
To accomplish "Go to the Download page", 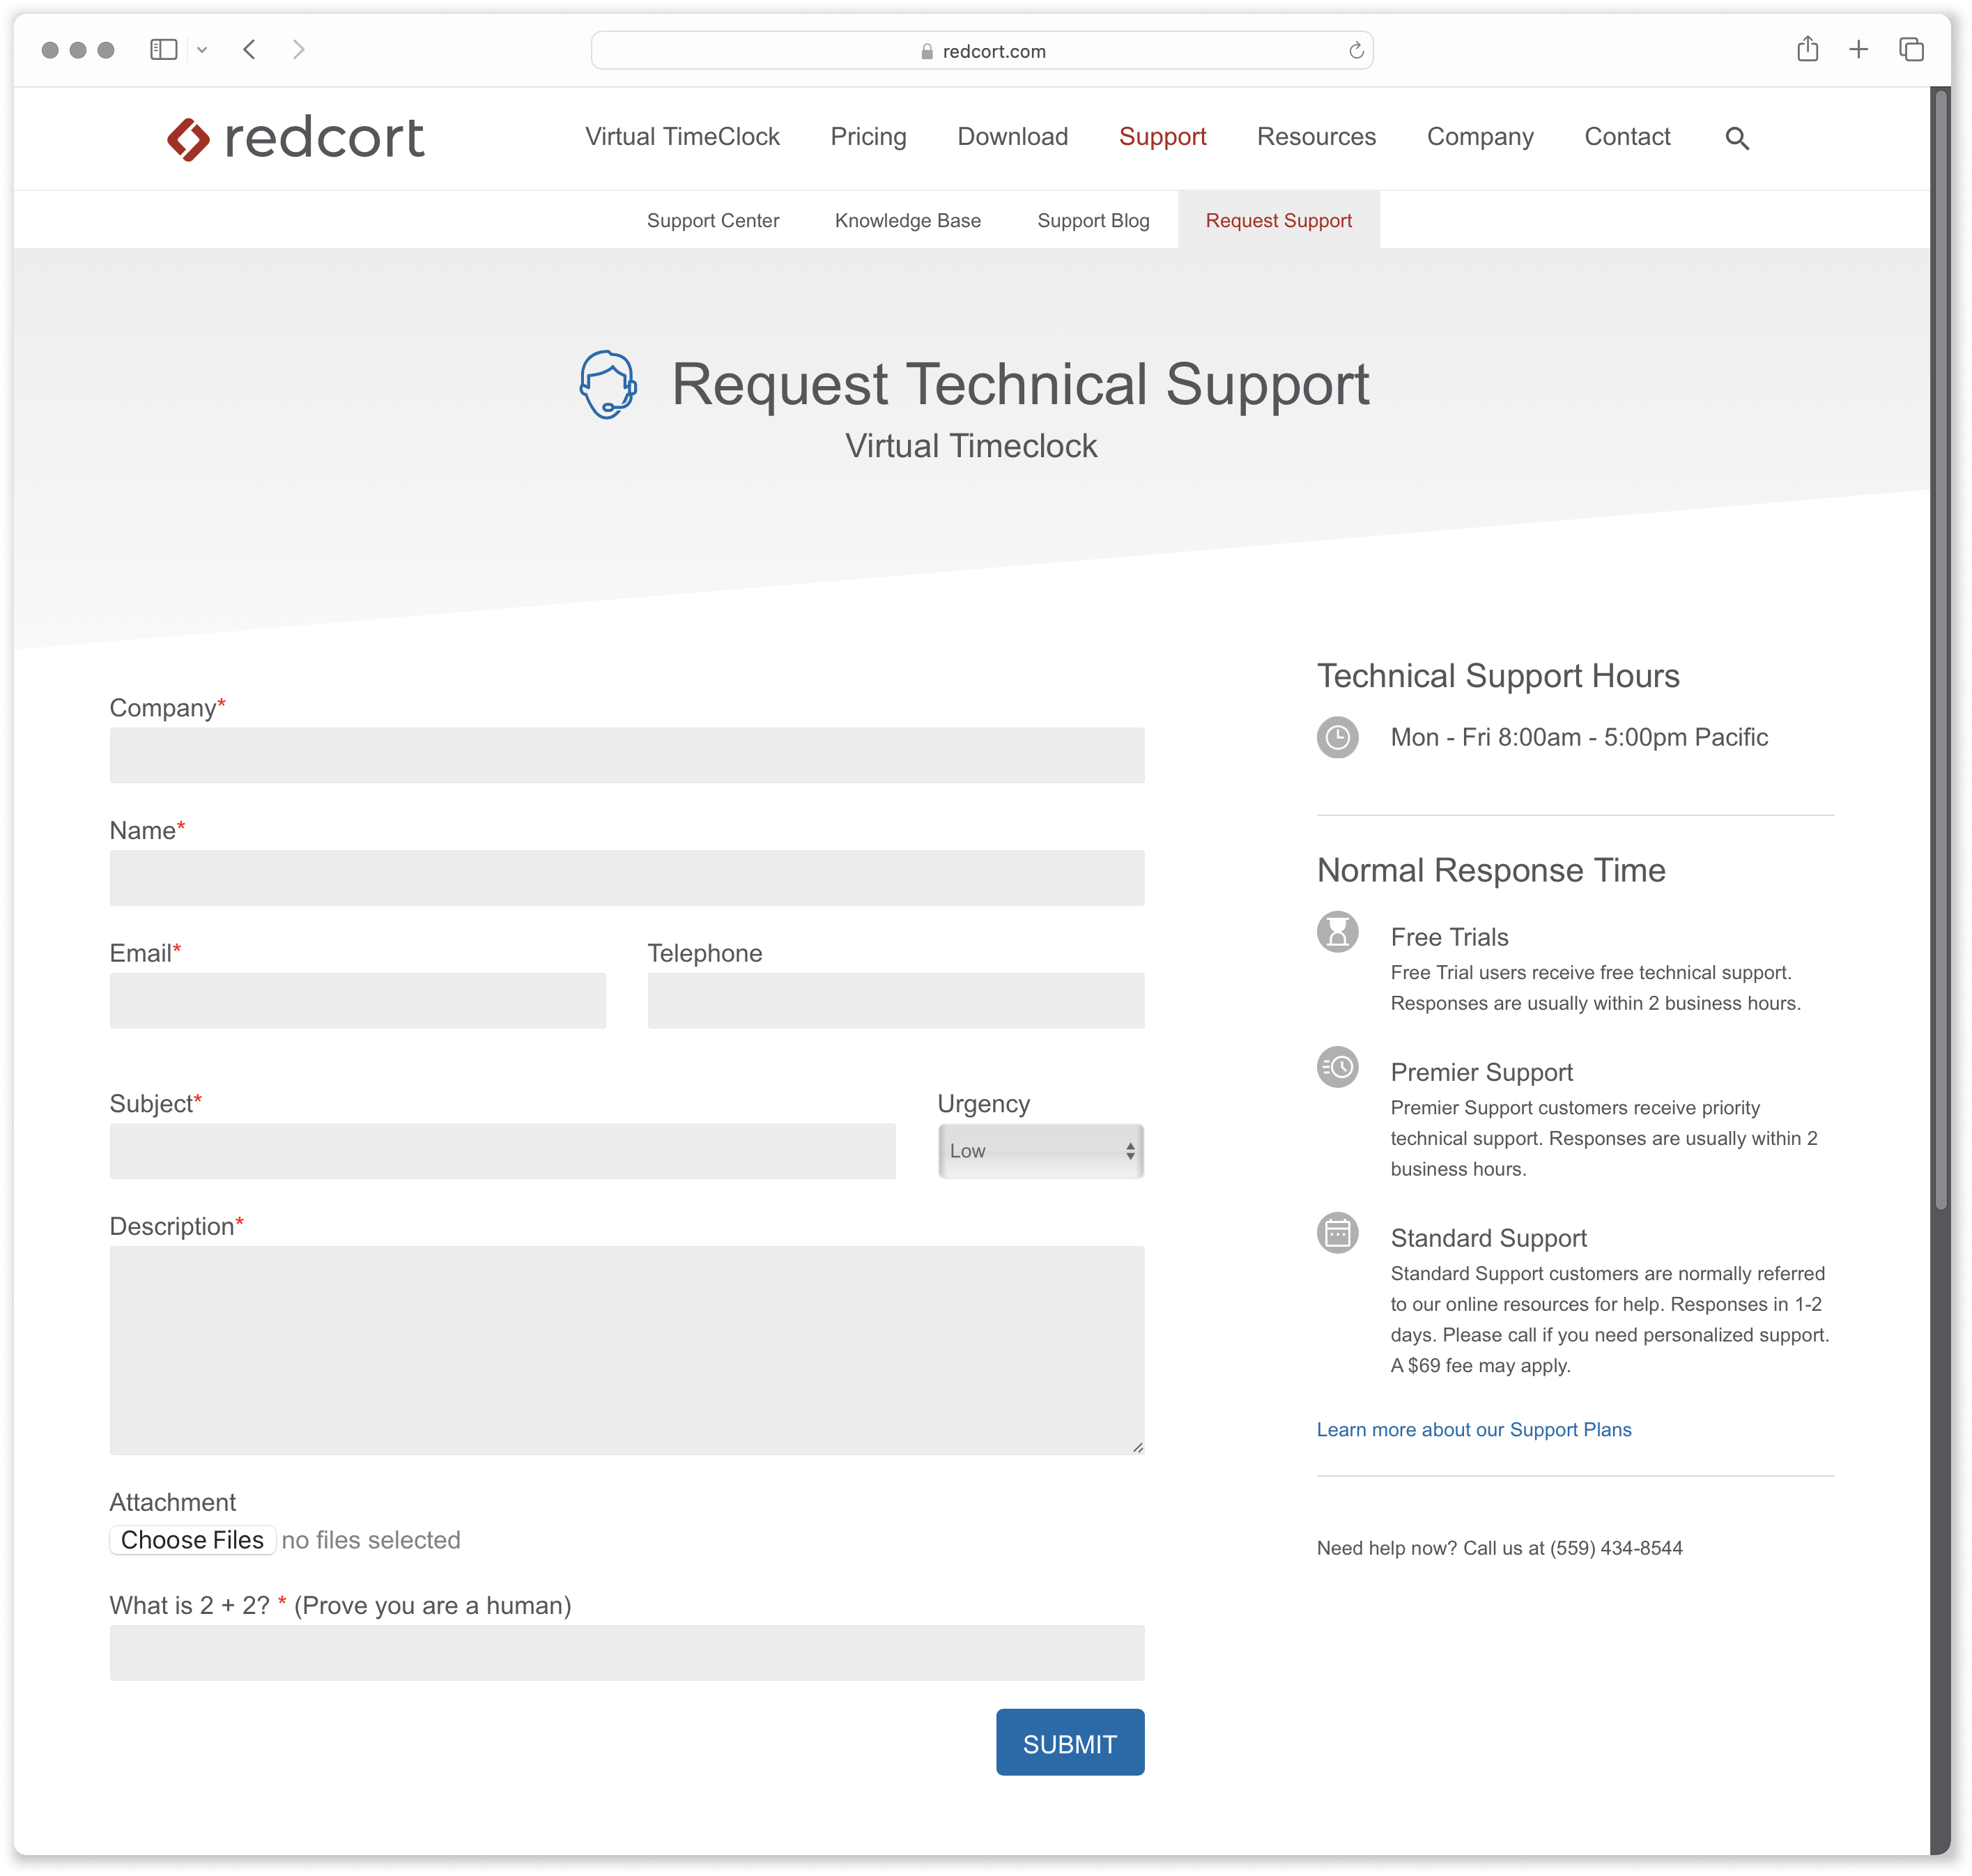I will point(1012,137).
